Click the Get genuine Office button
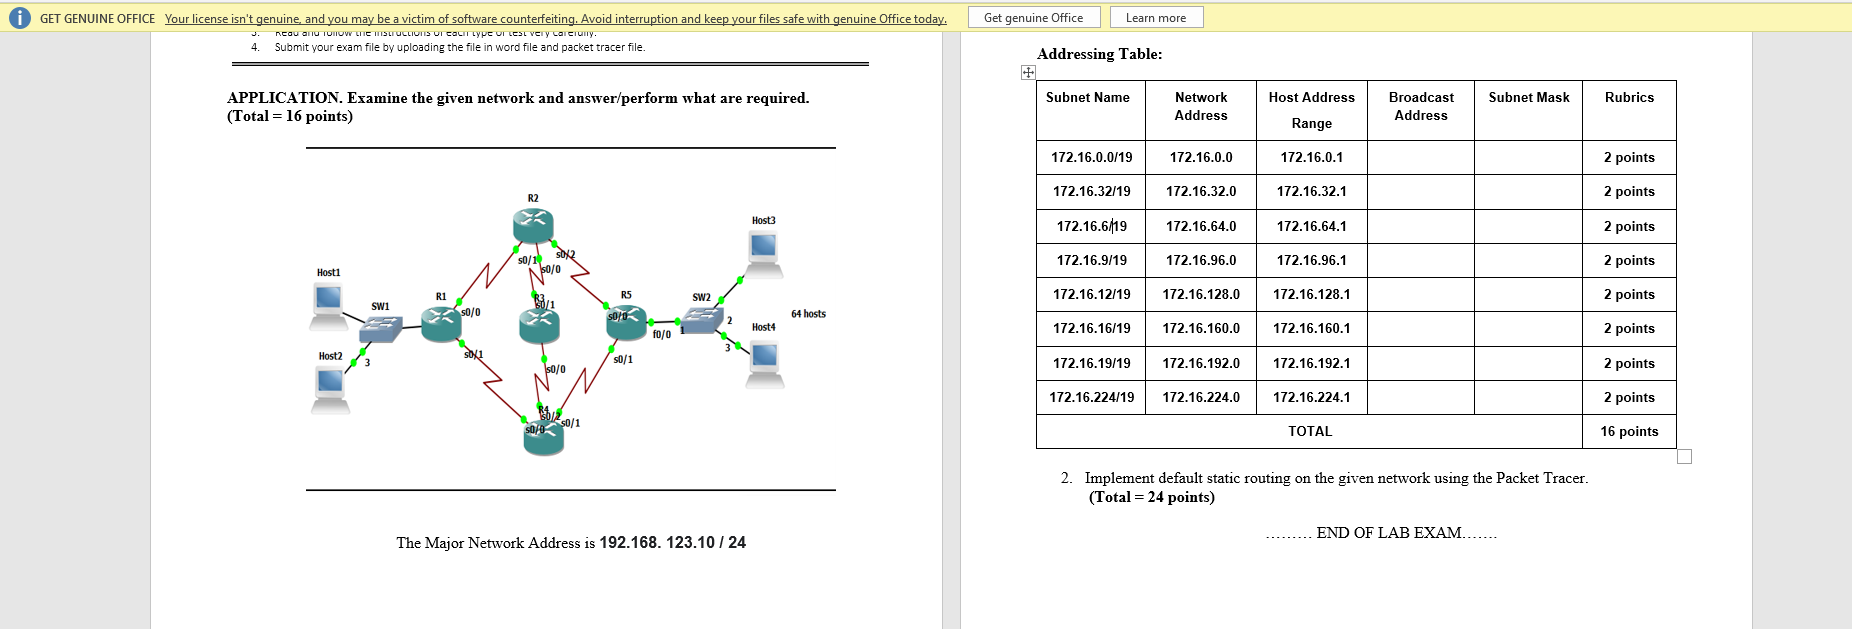Viewport: 1852px width, 629px height. click(1034, 18)
